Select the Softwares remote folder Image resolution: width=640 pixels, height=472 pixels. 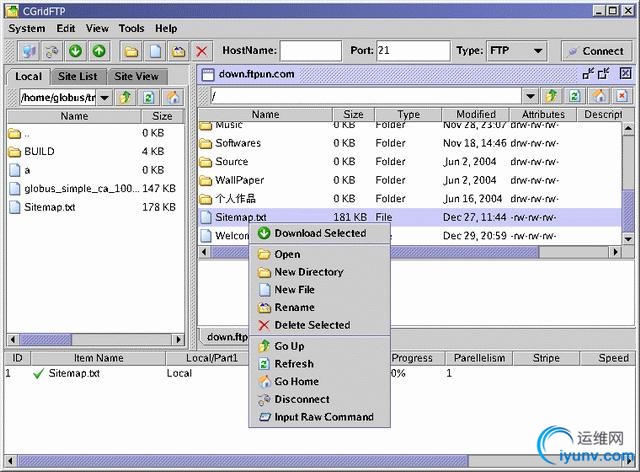click(410, 143)
